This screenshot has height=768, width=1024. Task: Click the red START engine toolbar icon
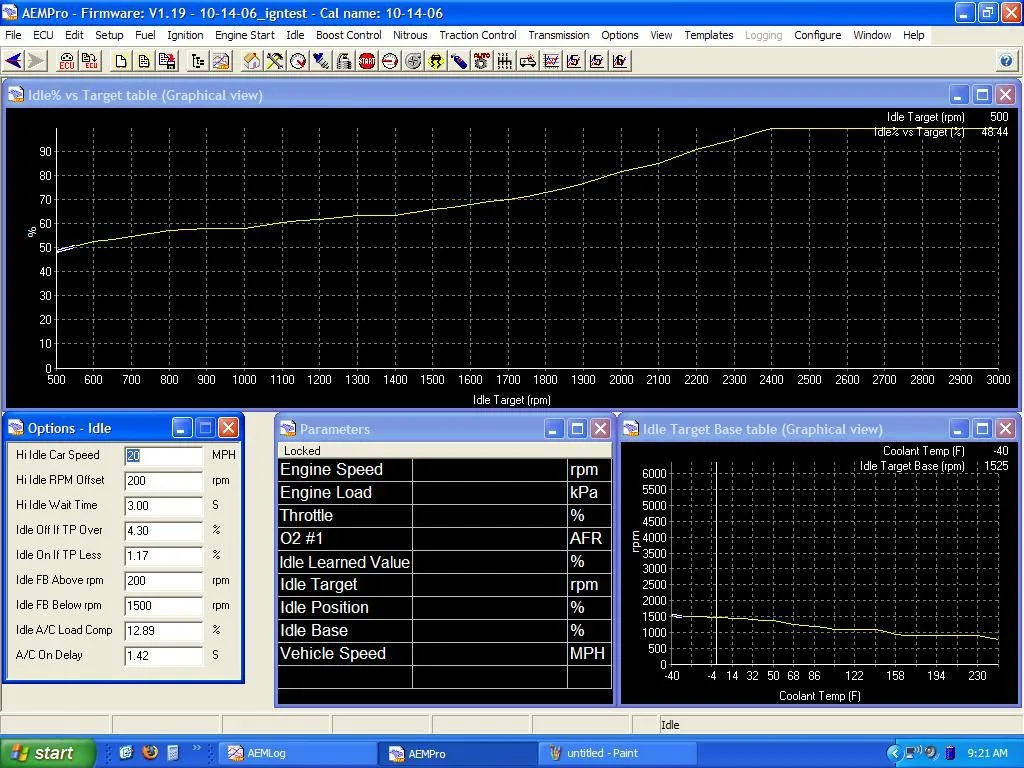[367, 61]
